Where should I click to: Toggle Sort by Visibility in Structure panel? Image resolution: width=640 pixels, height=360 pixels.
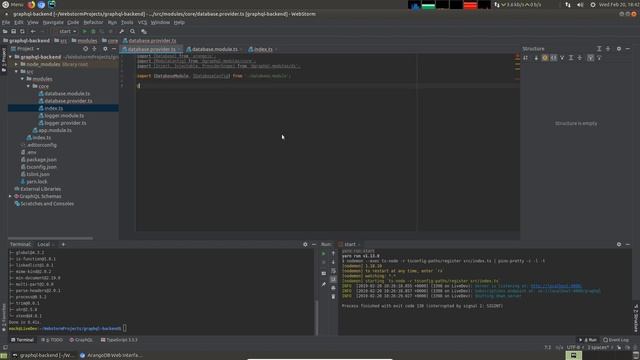525,58
